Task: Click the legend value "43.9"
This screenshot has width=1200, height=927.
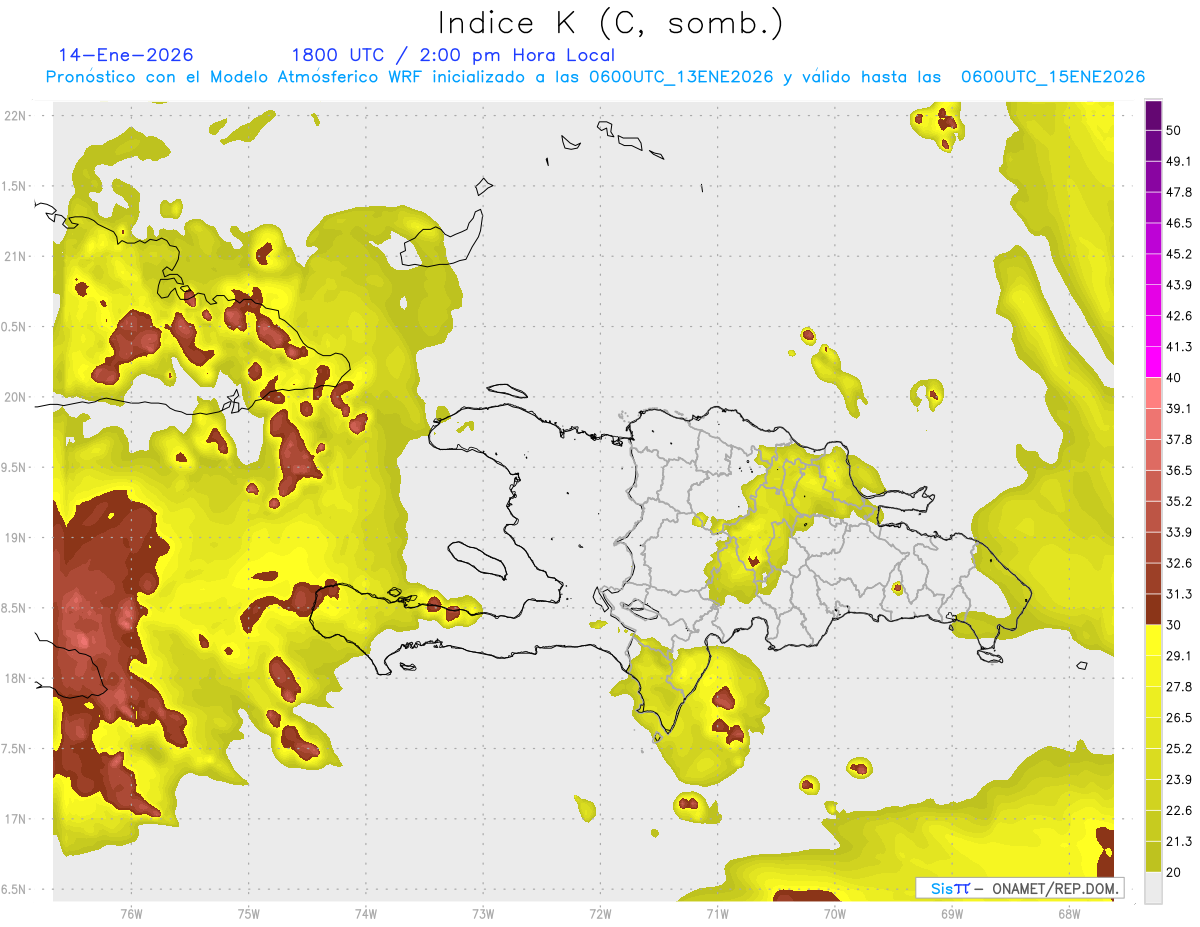Action: tap(1179, 285)
